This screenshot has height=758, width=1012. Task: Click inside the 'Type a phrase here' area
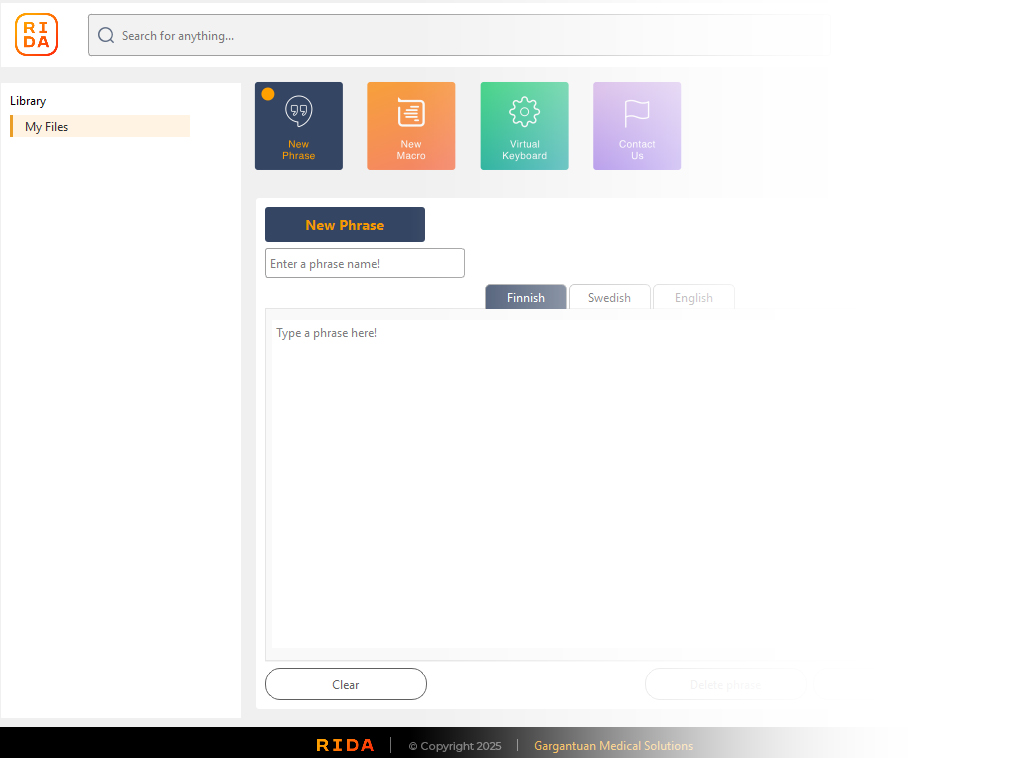520,480
